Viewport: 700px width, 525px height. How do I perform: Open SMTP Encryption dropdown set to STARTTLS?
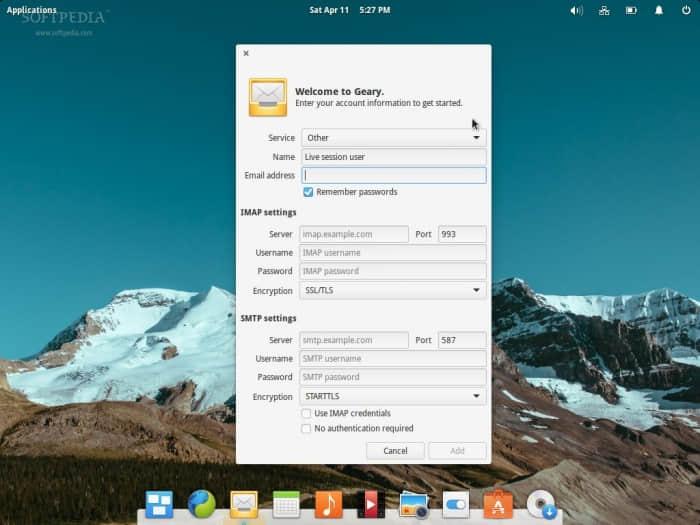[393, 396]
